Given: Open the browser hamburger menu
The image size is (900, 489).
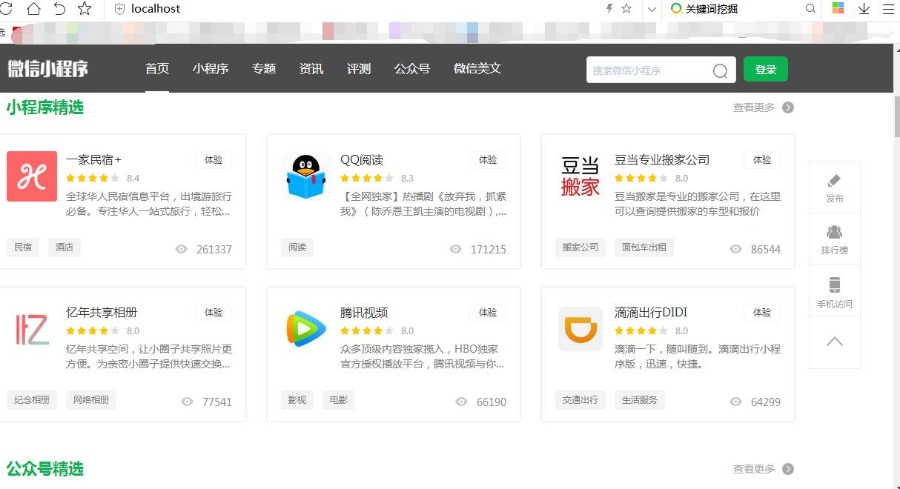Looking at the screenshot, I should tap(889, 9).
